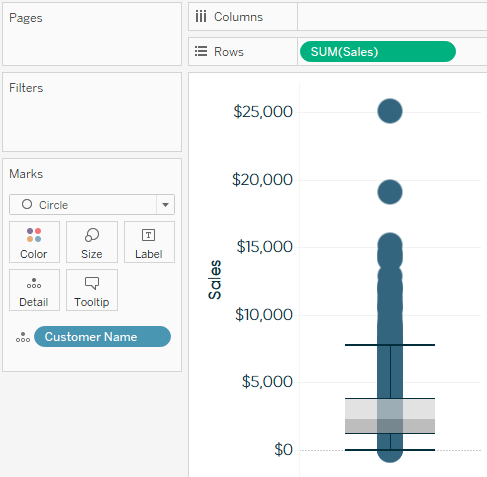Click the Filters shelf area
Screen dimensions: 487x477
tap(92, 112)
